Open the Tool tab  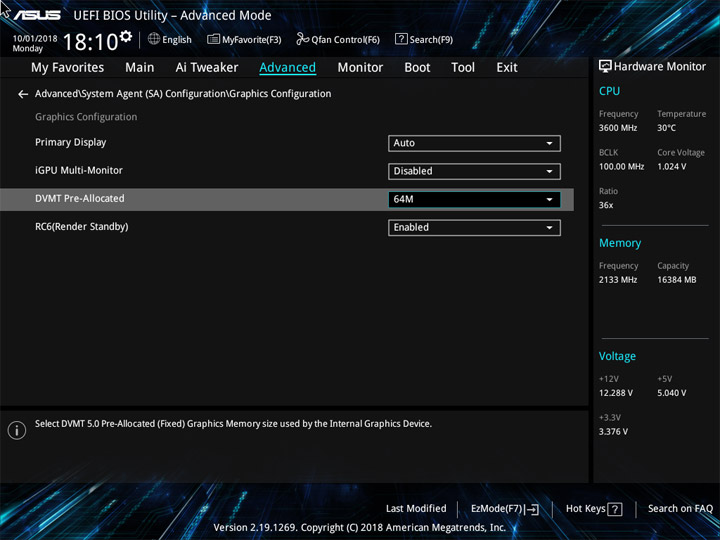463,68
